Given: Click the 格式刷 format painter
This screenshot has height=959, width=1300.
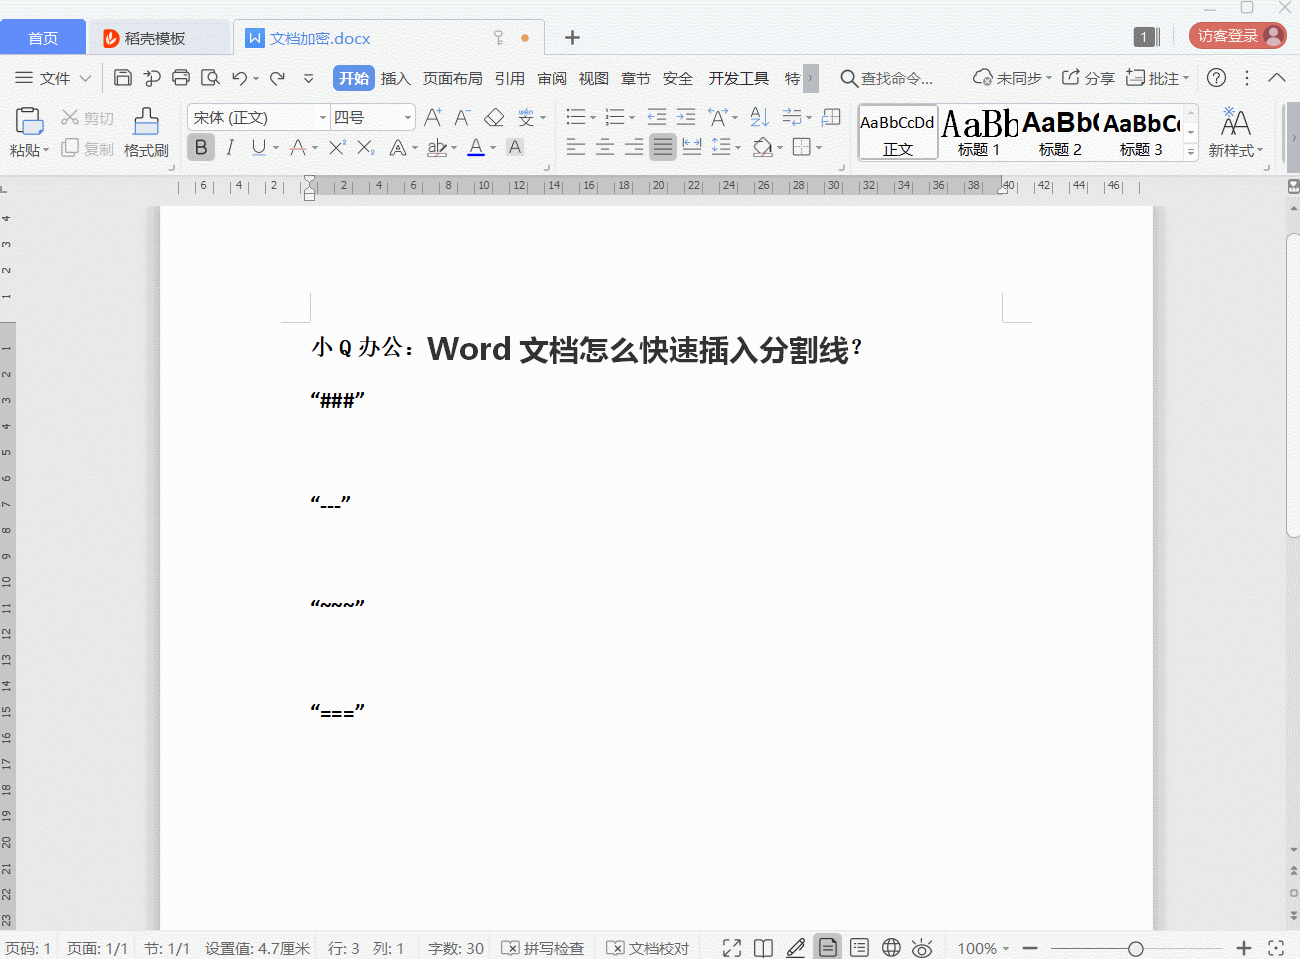Looking at the screenshot, I should coord(146,133).
